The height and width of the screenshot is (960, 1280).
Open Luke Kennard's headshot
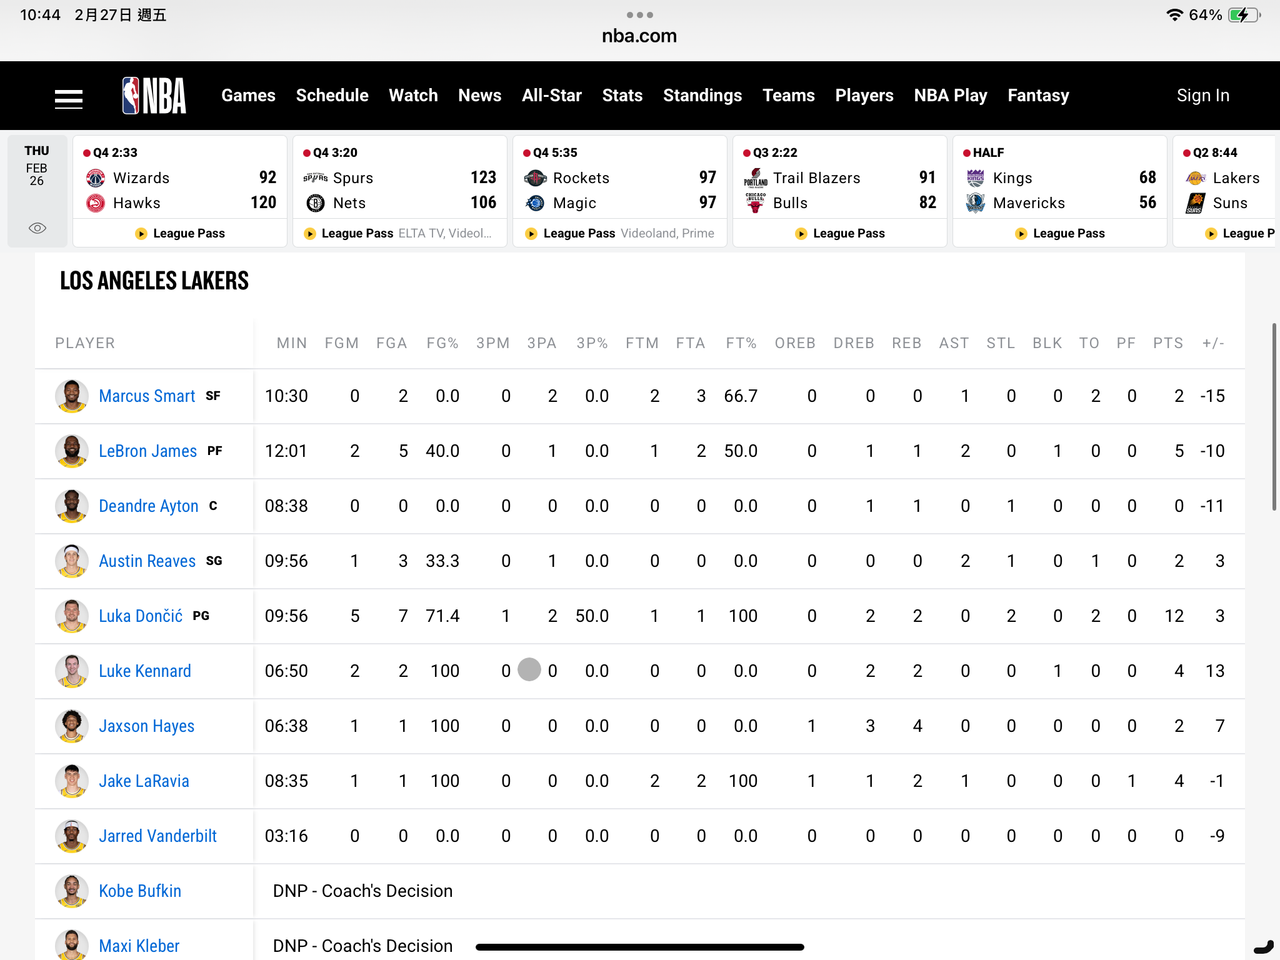[x=72, y=671]
